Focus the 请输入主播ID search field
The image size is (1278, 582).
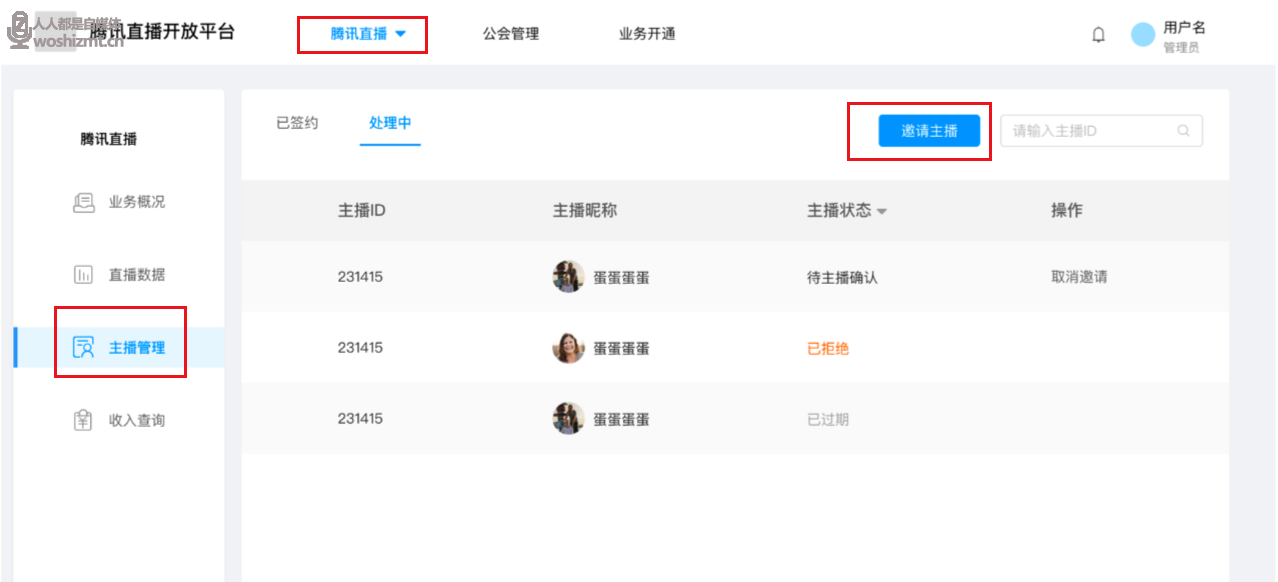pyautogui.click(x=1090, y=131)
